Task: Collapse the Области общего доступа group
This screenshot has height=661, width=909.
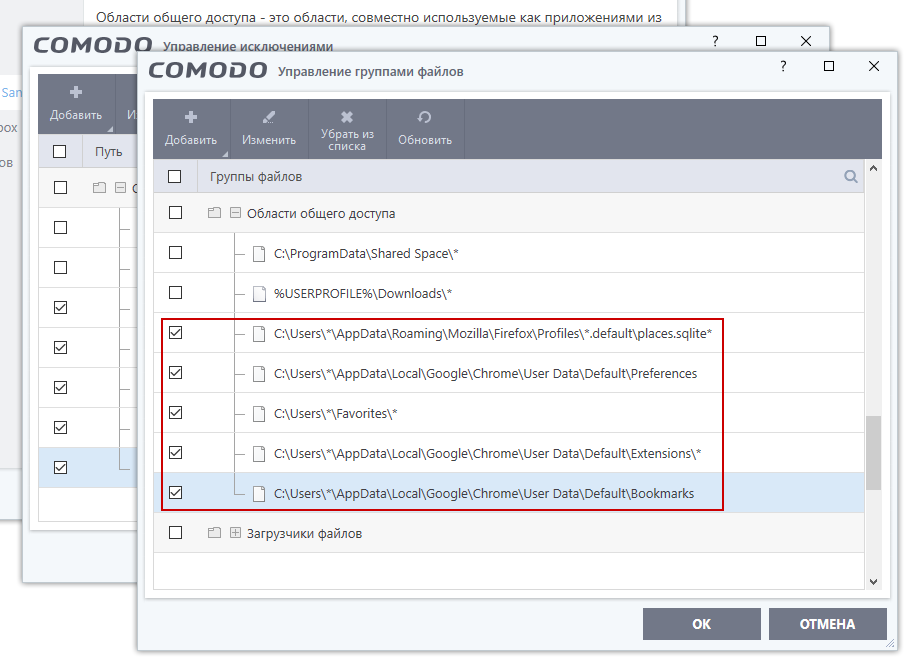Action: [x=235, y=213]
